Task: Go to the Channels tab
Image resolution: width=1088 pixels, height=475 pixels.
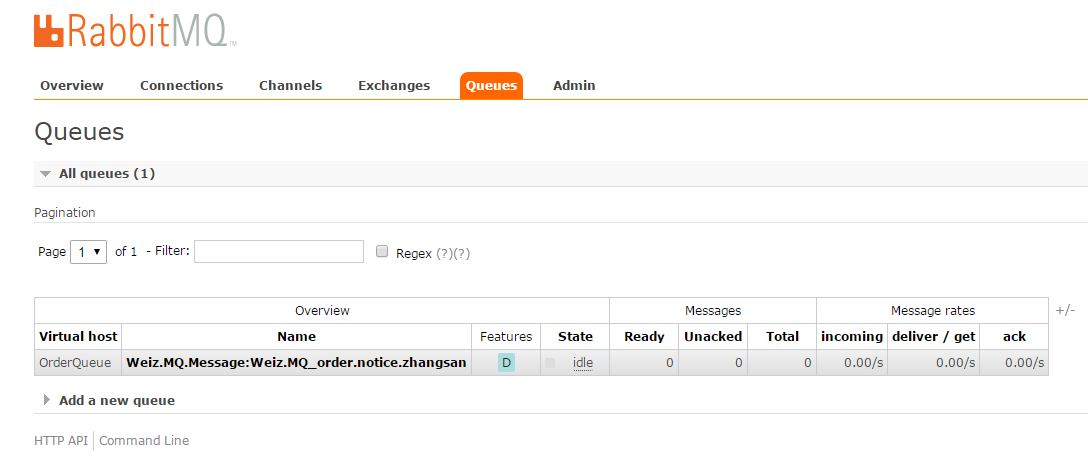Action: click(x=290, y=85)
